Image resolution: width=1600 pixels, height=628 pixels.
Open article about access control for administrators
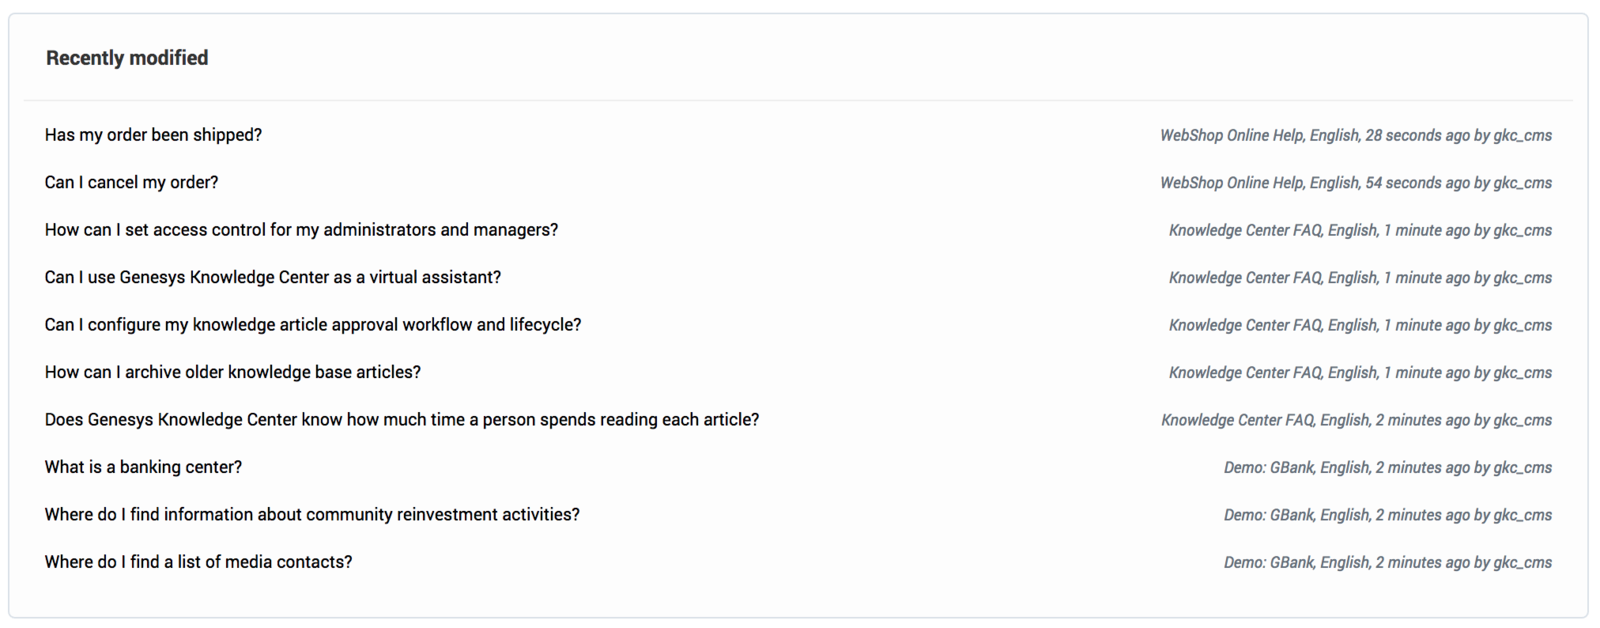click(301, 230)
